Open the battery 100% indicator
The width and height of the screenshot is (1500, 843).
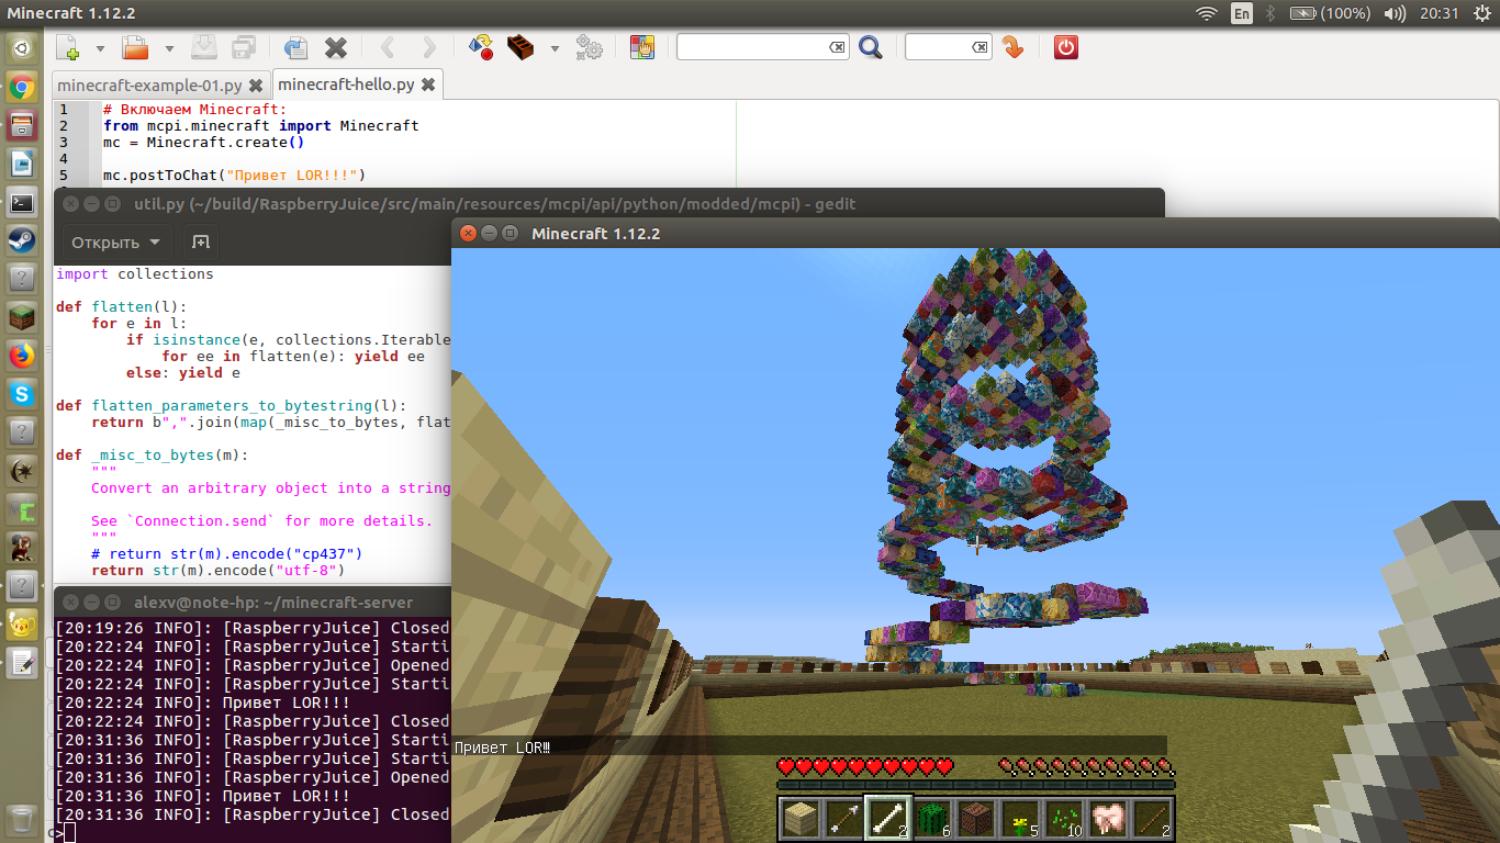[x=1330, y=13]
